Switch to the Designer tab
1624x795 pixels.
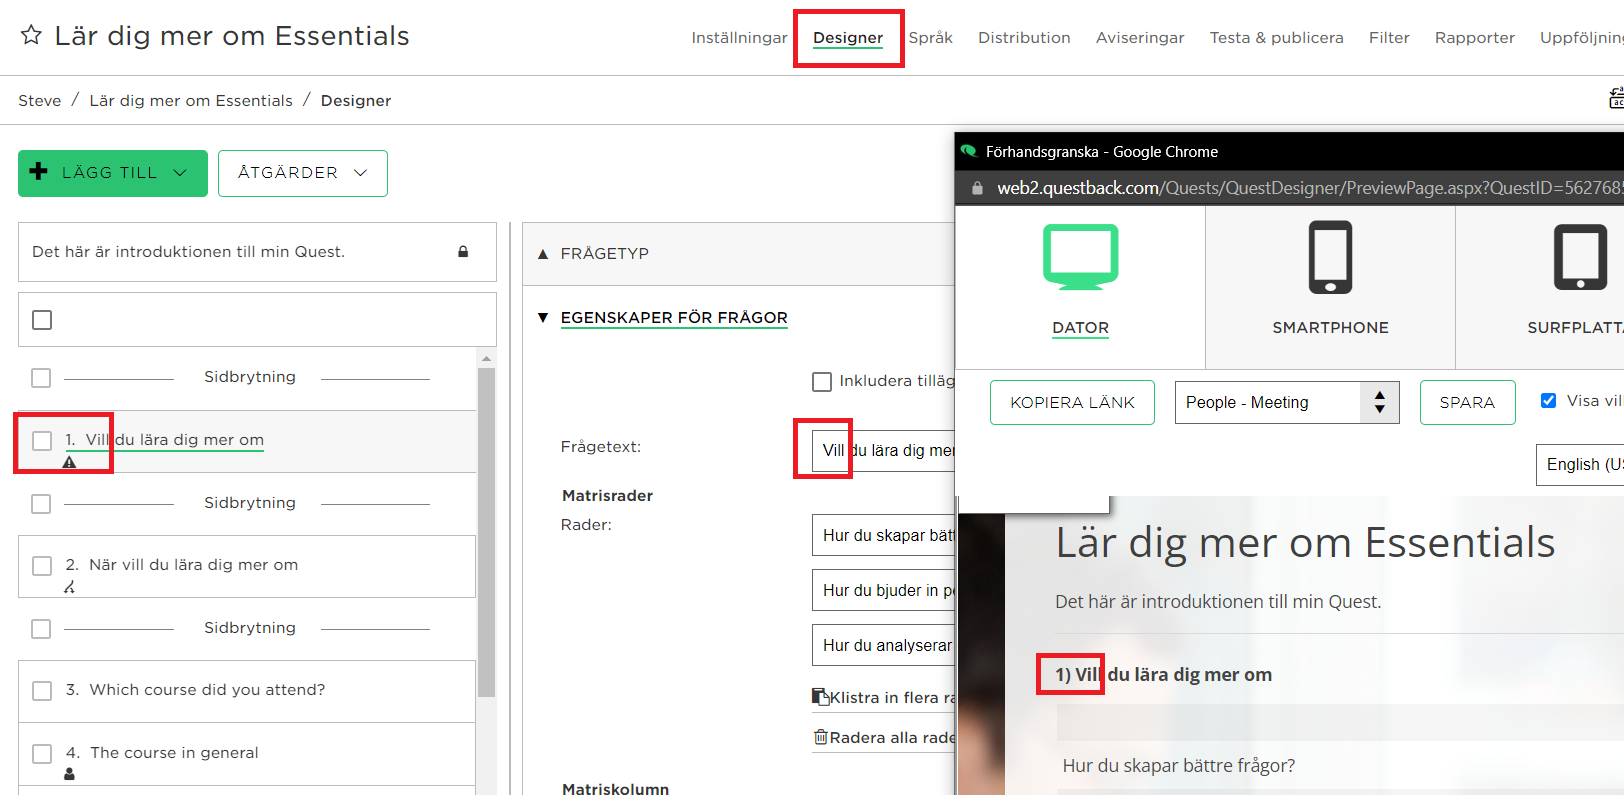pyautogui.click(x=848, y=38)
